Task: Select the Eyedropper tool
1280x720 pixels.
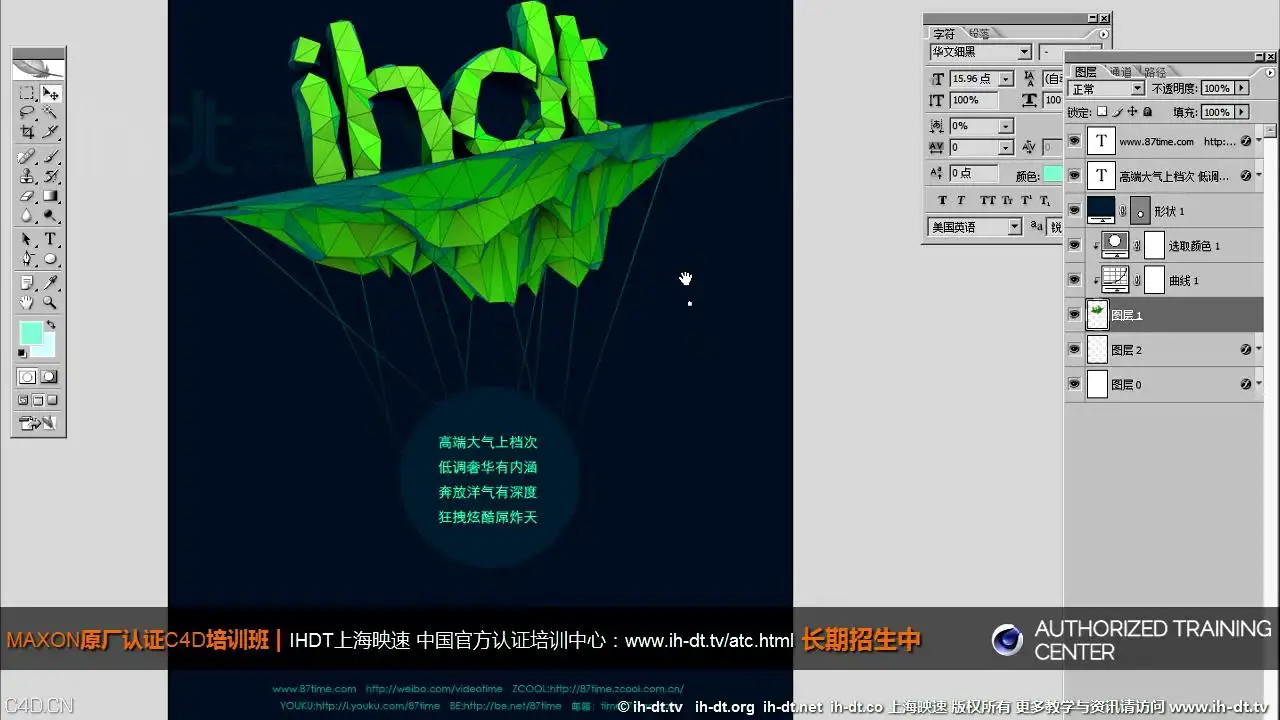Action: 50,283
